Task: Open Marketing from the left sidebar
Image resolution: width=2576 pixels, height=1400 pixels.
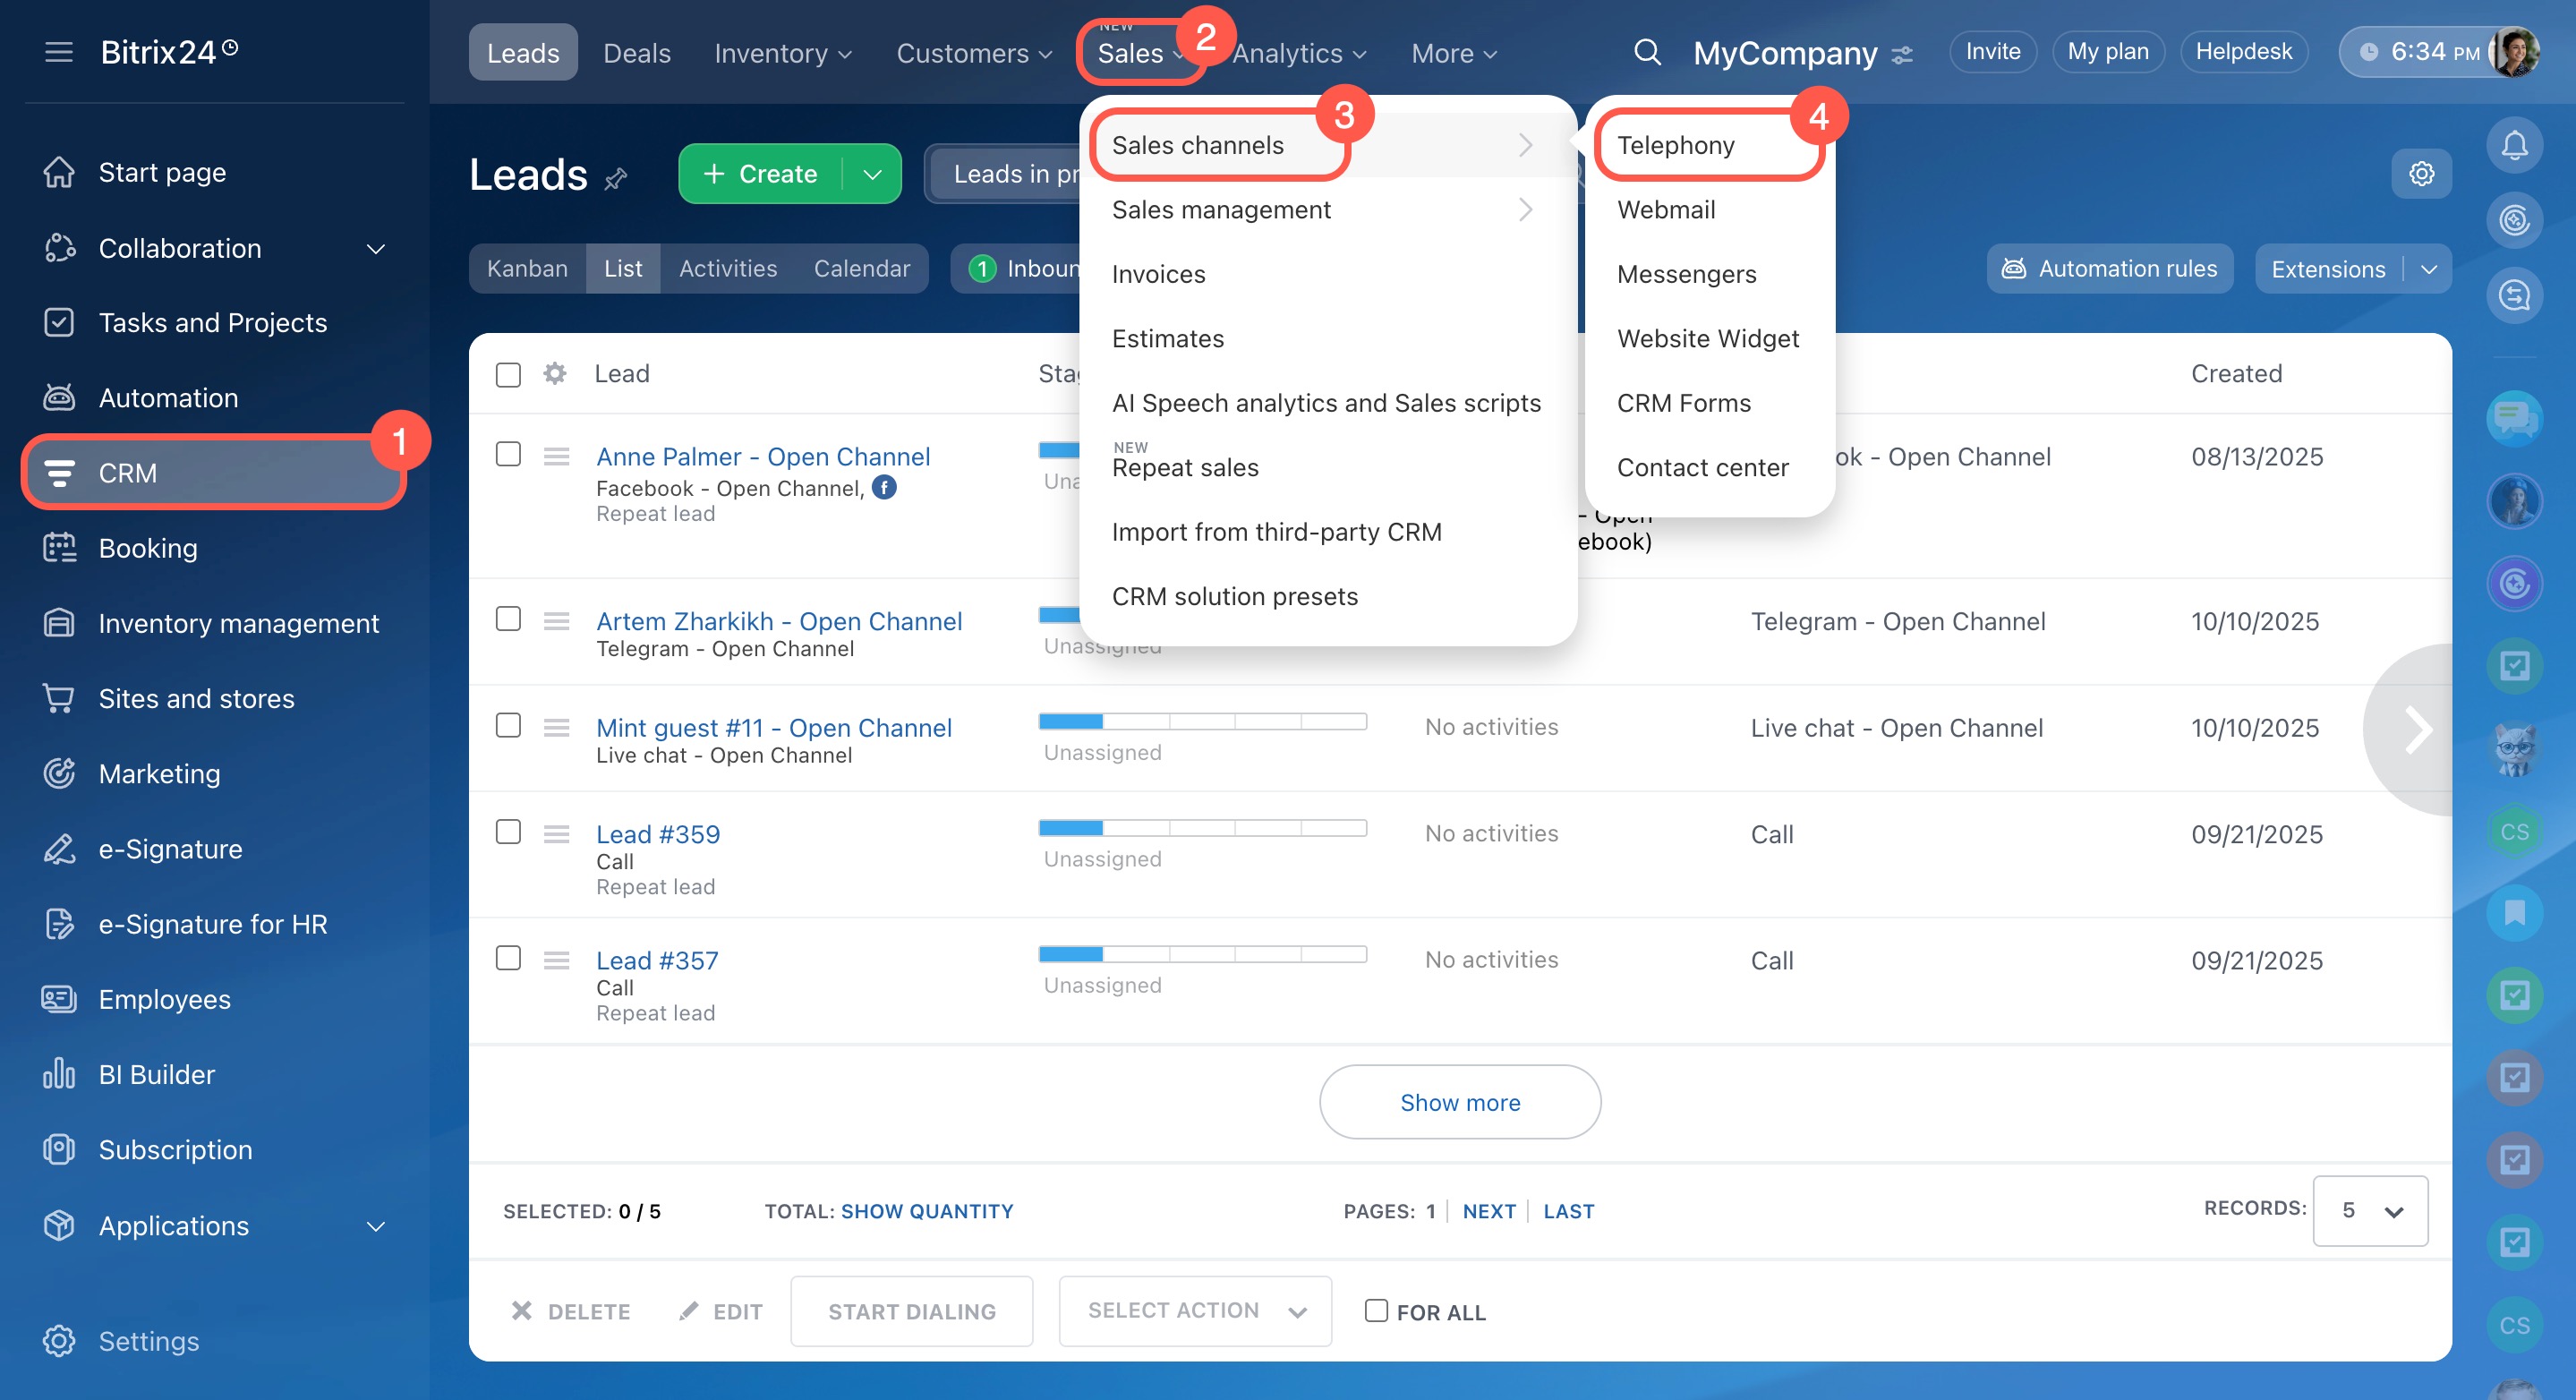Action: pos(159,773)
